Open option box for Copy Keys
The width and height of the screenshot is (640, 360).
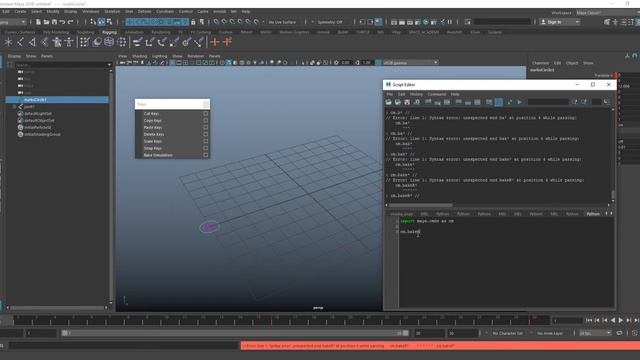click(x=206, y=120)
